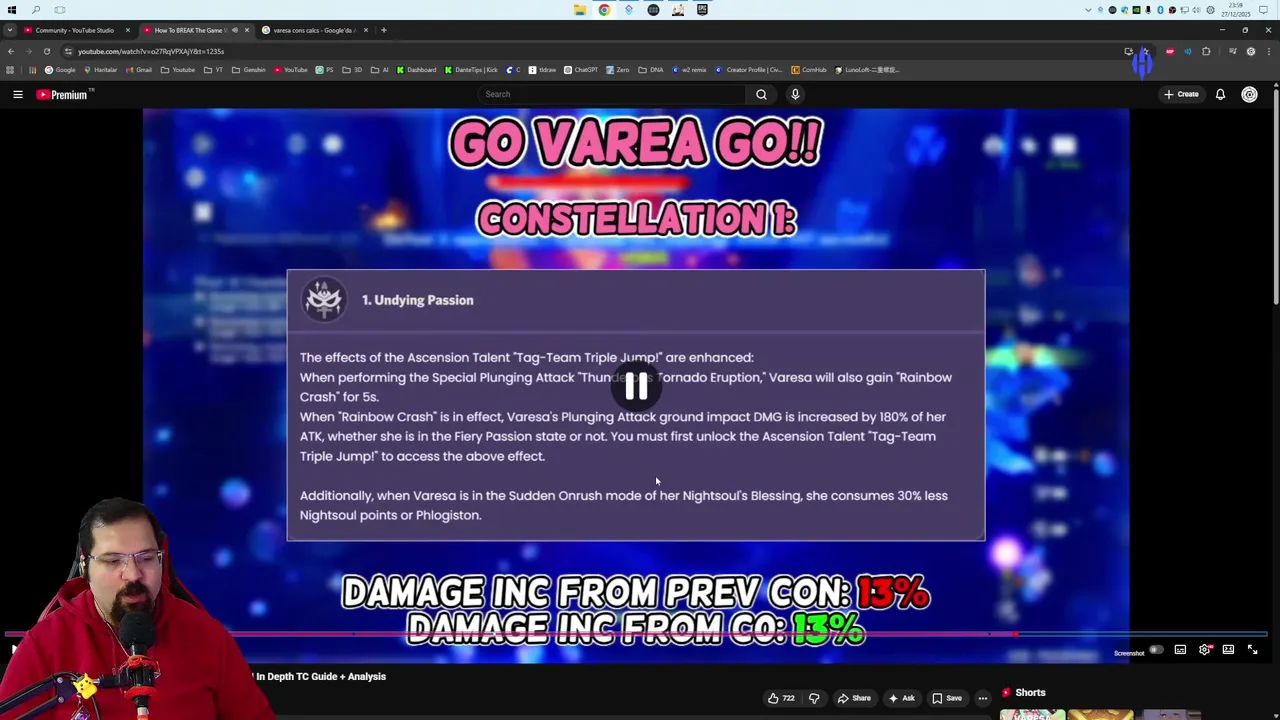This screenshot has height=720, width=1280.
Task: Open the DNA bookmarks folder
Action: point(651,70)
